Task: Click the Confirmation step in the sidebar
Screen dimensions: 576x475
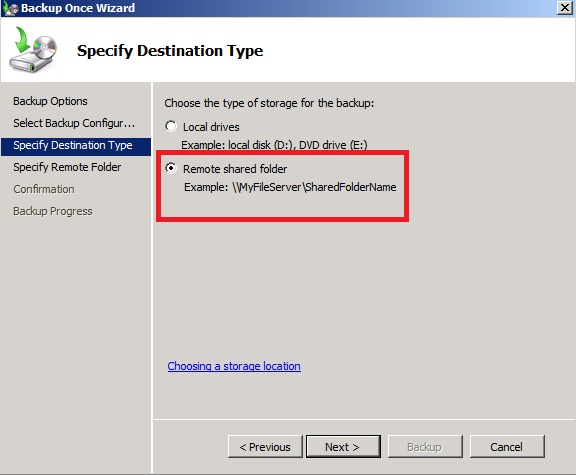Action: tap(44, 189)
